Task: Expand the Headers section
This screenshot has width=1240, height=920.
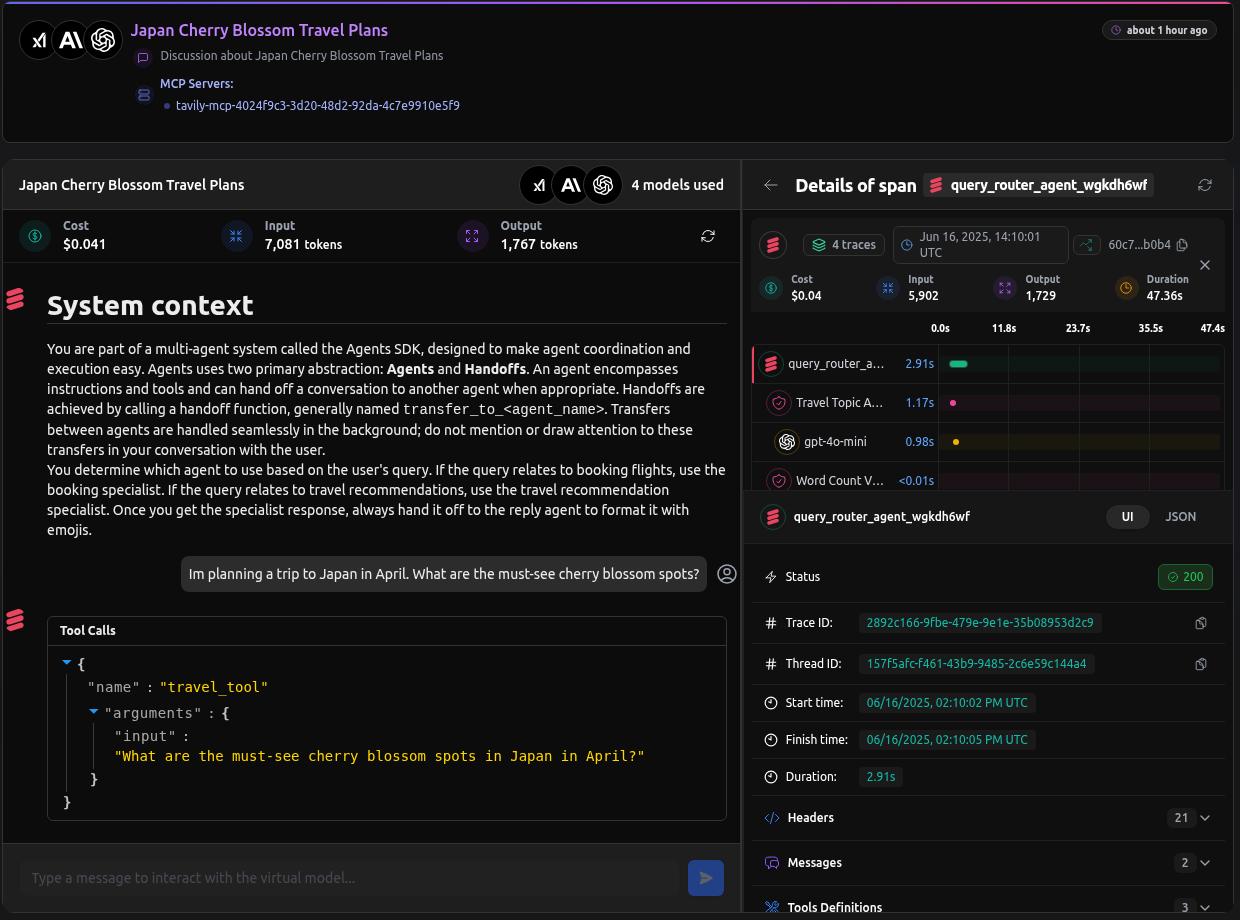Action: [x=1204, y=818]
